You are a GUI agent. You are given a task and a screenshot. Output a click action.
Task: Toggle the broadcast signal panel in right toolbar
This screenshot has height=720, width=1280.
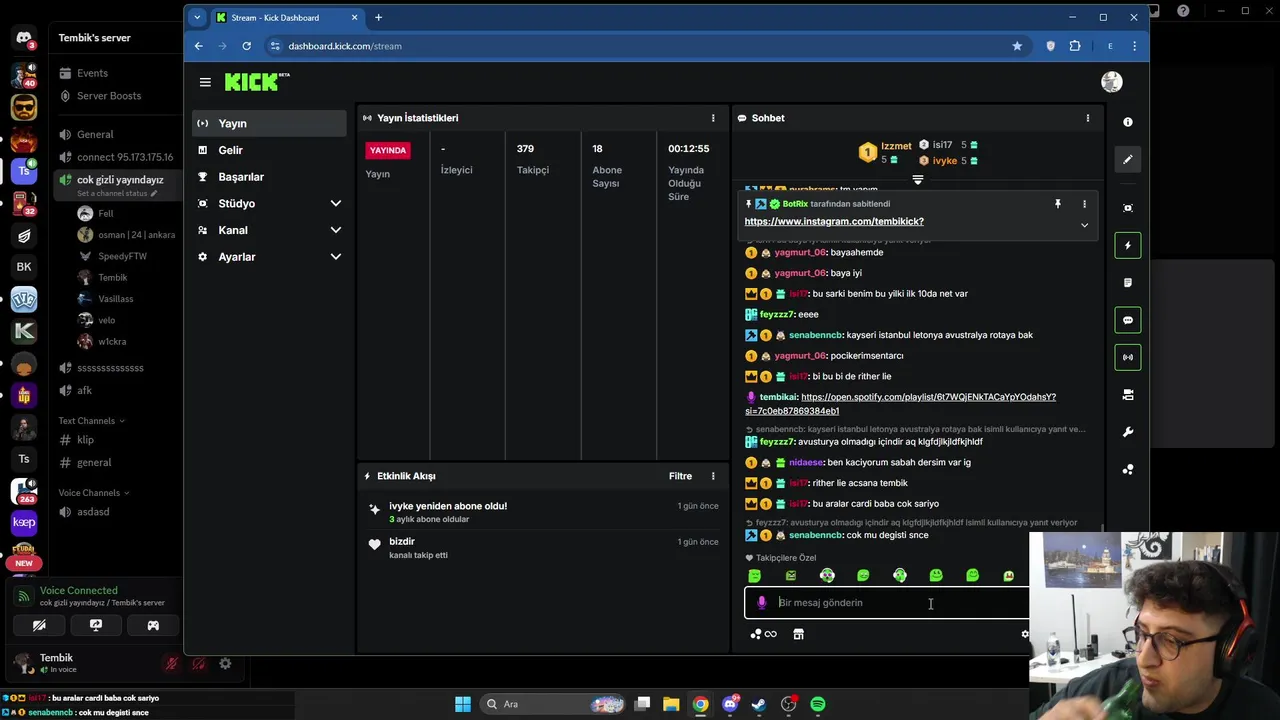1128,357
